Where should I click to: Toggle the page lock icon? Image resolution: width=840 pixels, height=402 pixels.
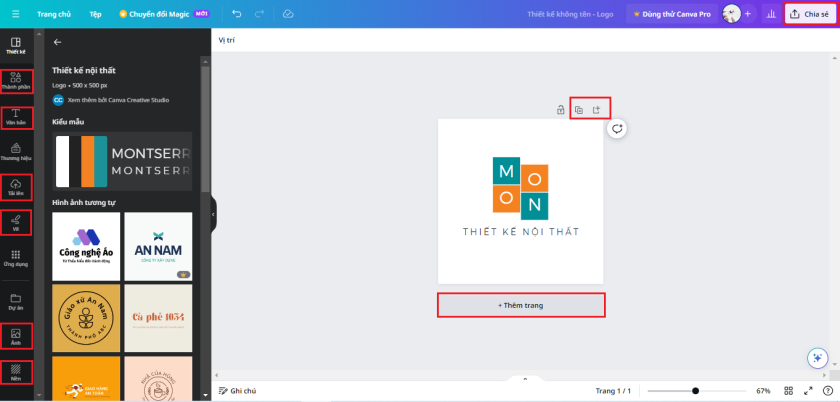click(x=561, y=110)
